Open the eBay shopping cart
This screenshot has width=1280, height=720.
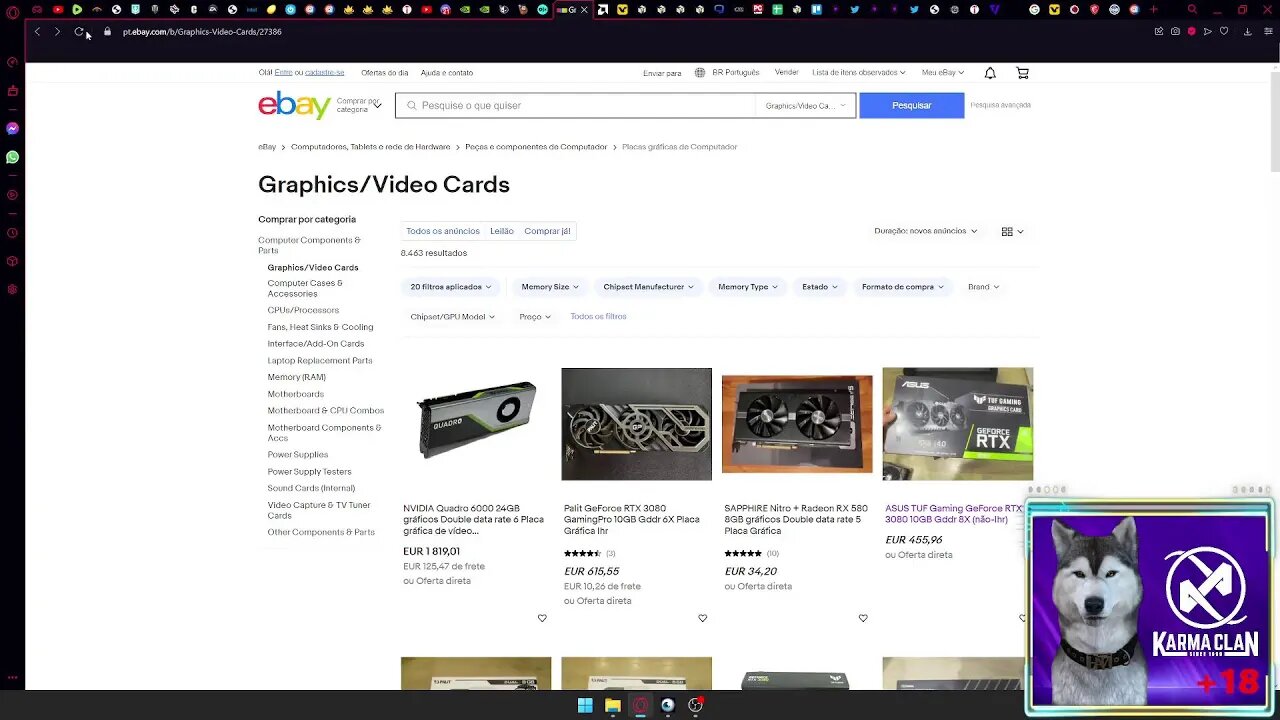(x=1022, y=73)
